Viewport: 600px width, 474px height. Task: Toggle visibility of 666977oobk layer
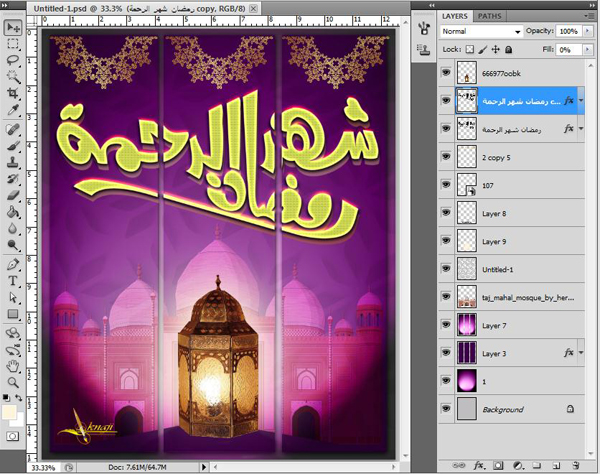tap(446, 73)
